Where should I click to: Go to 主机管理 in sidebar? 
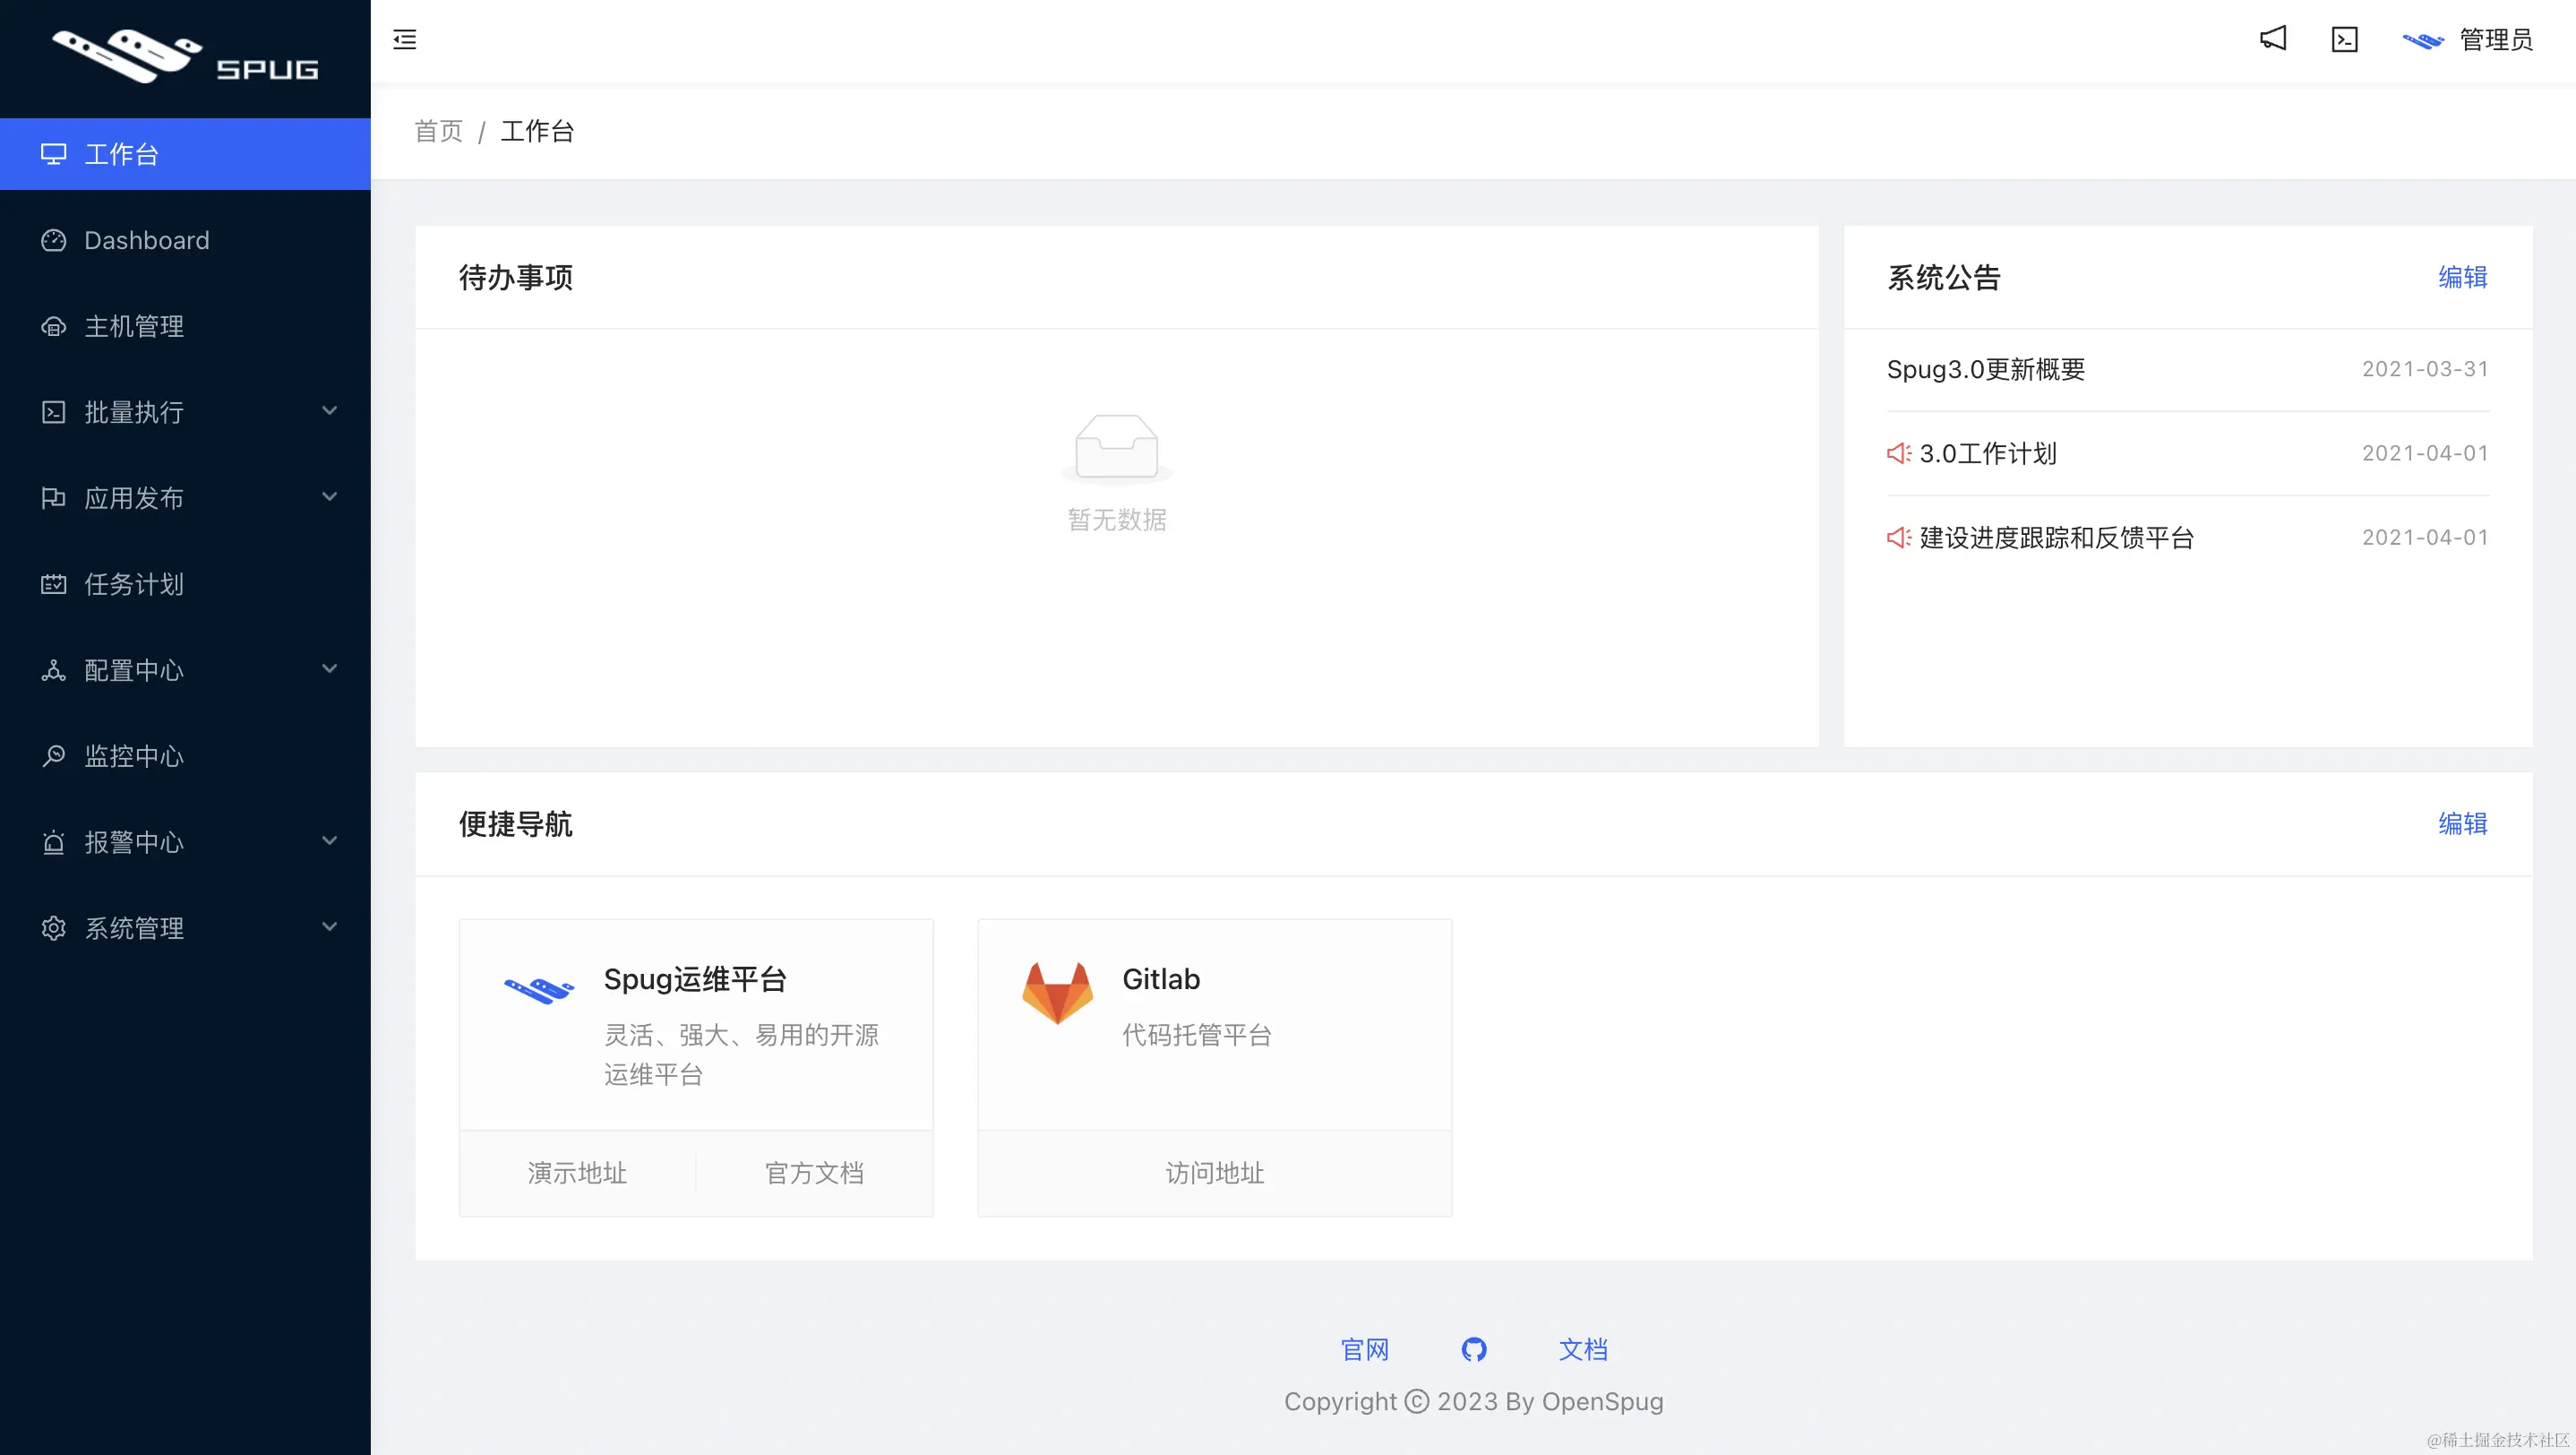point(134,326)
